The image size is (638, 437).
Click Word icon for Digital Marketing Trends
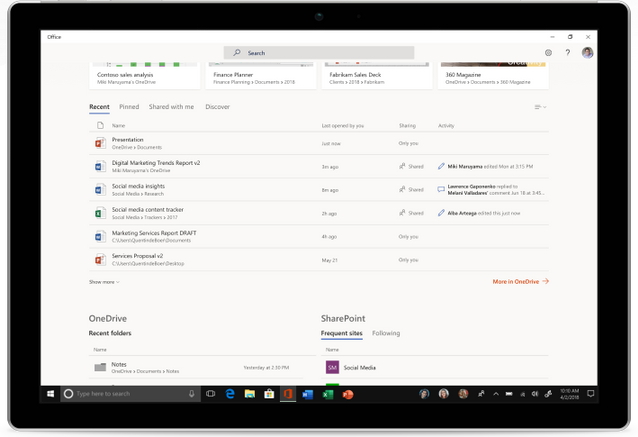tap(100, 166)
